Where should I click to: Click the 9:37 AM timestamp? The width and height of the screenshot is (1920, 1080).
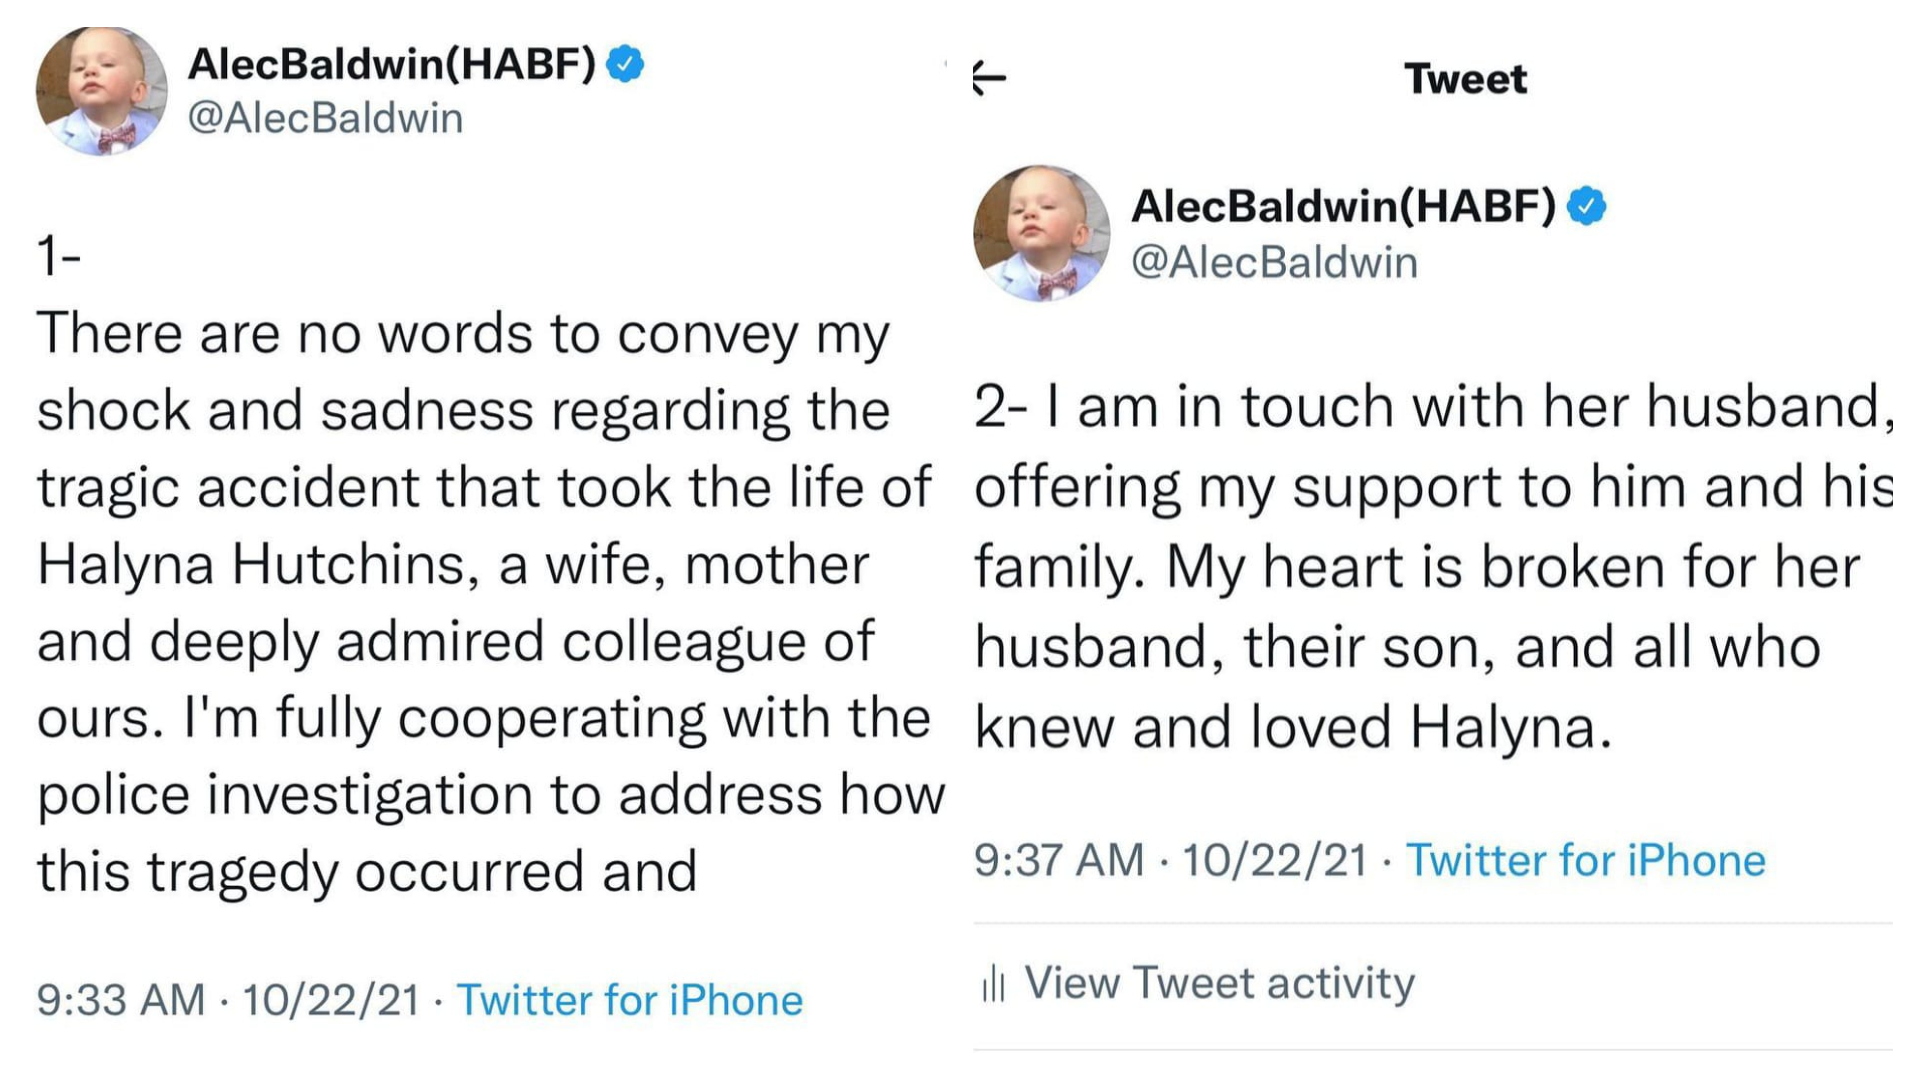(1058, 860)
